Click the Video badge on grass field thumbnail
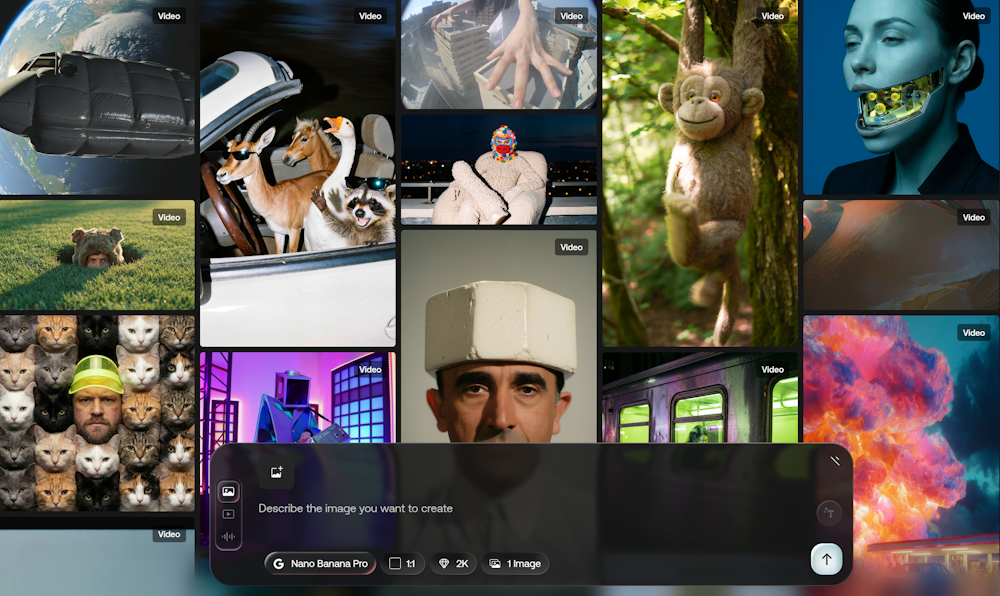1000x596 pixels. 169,217
